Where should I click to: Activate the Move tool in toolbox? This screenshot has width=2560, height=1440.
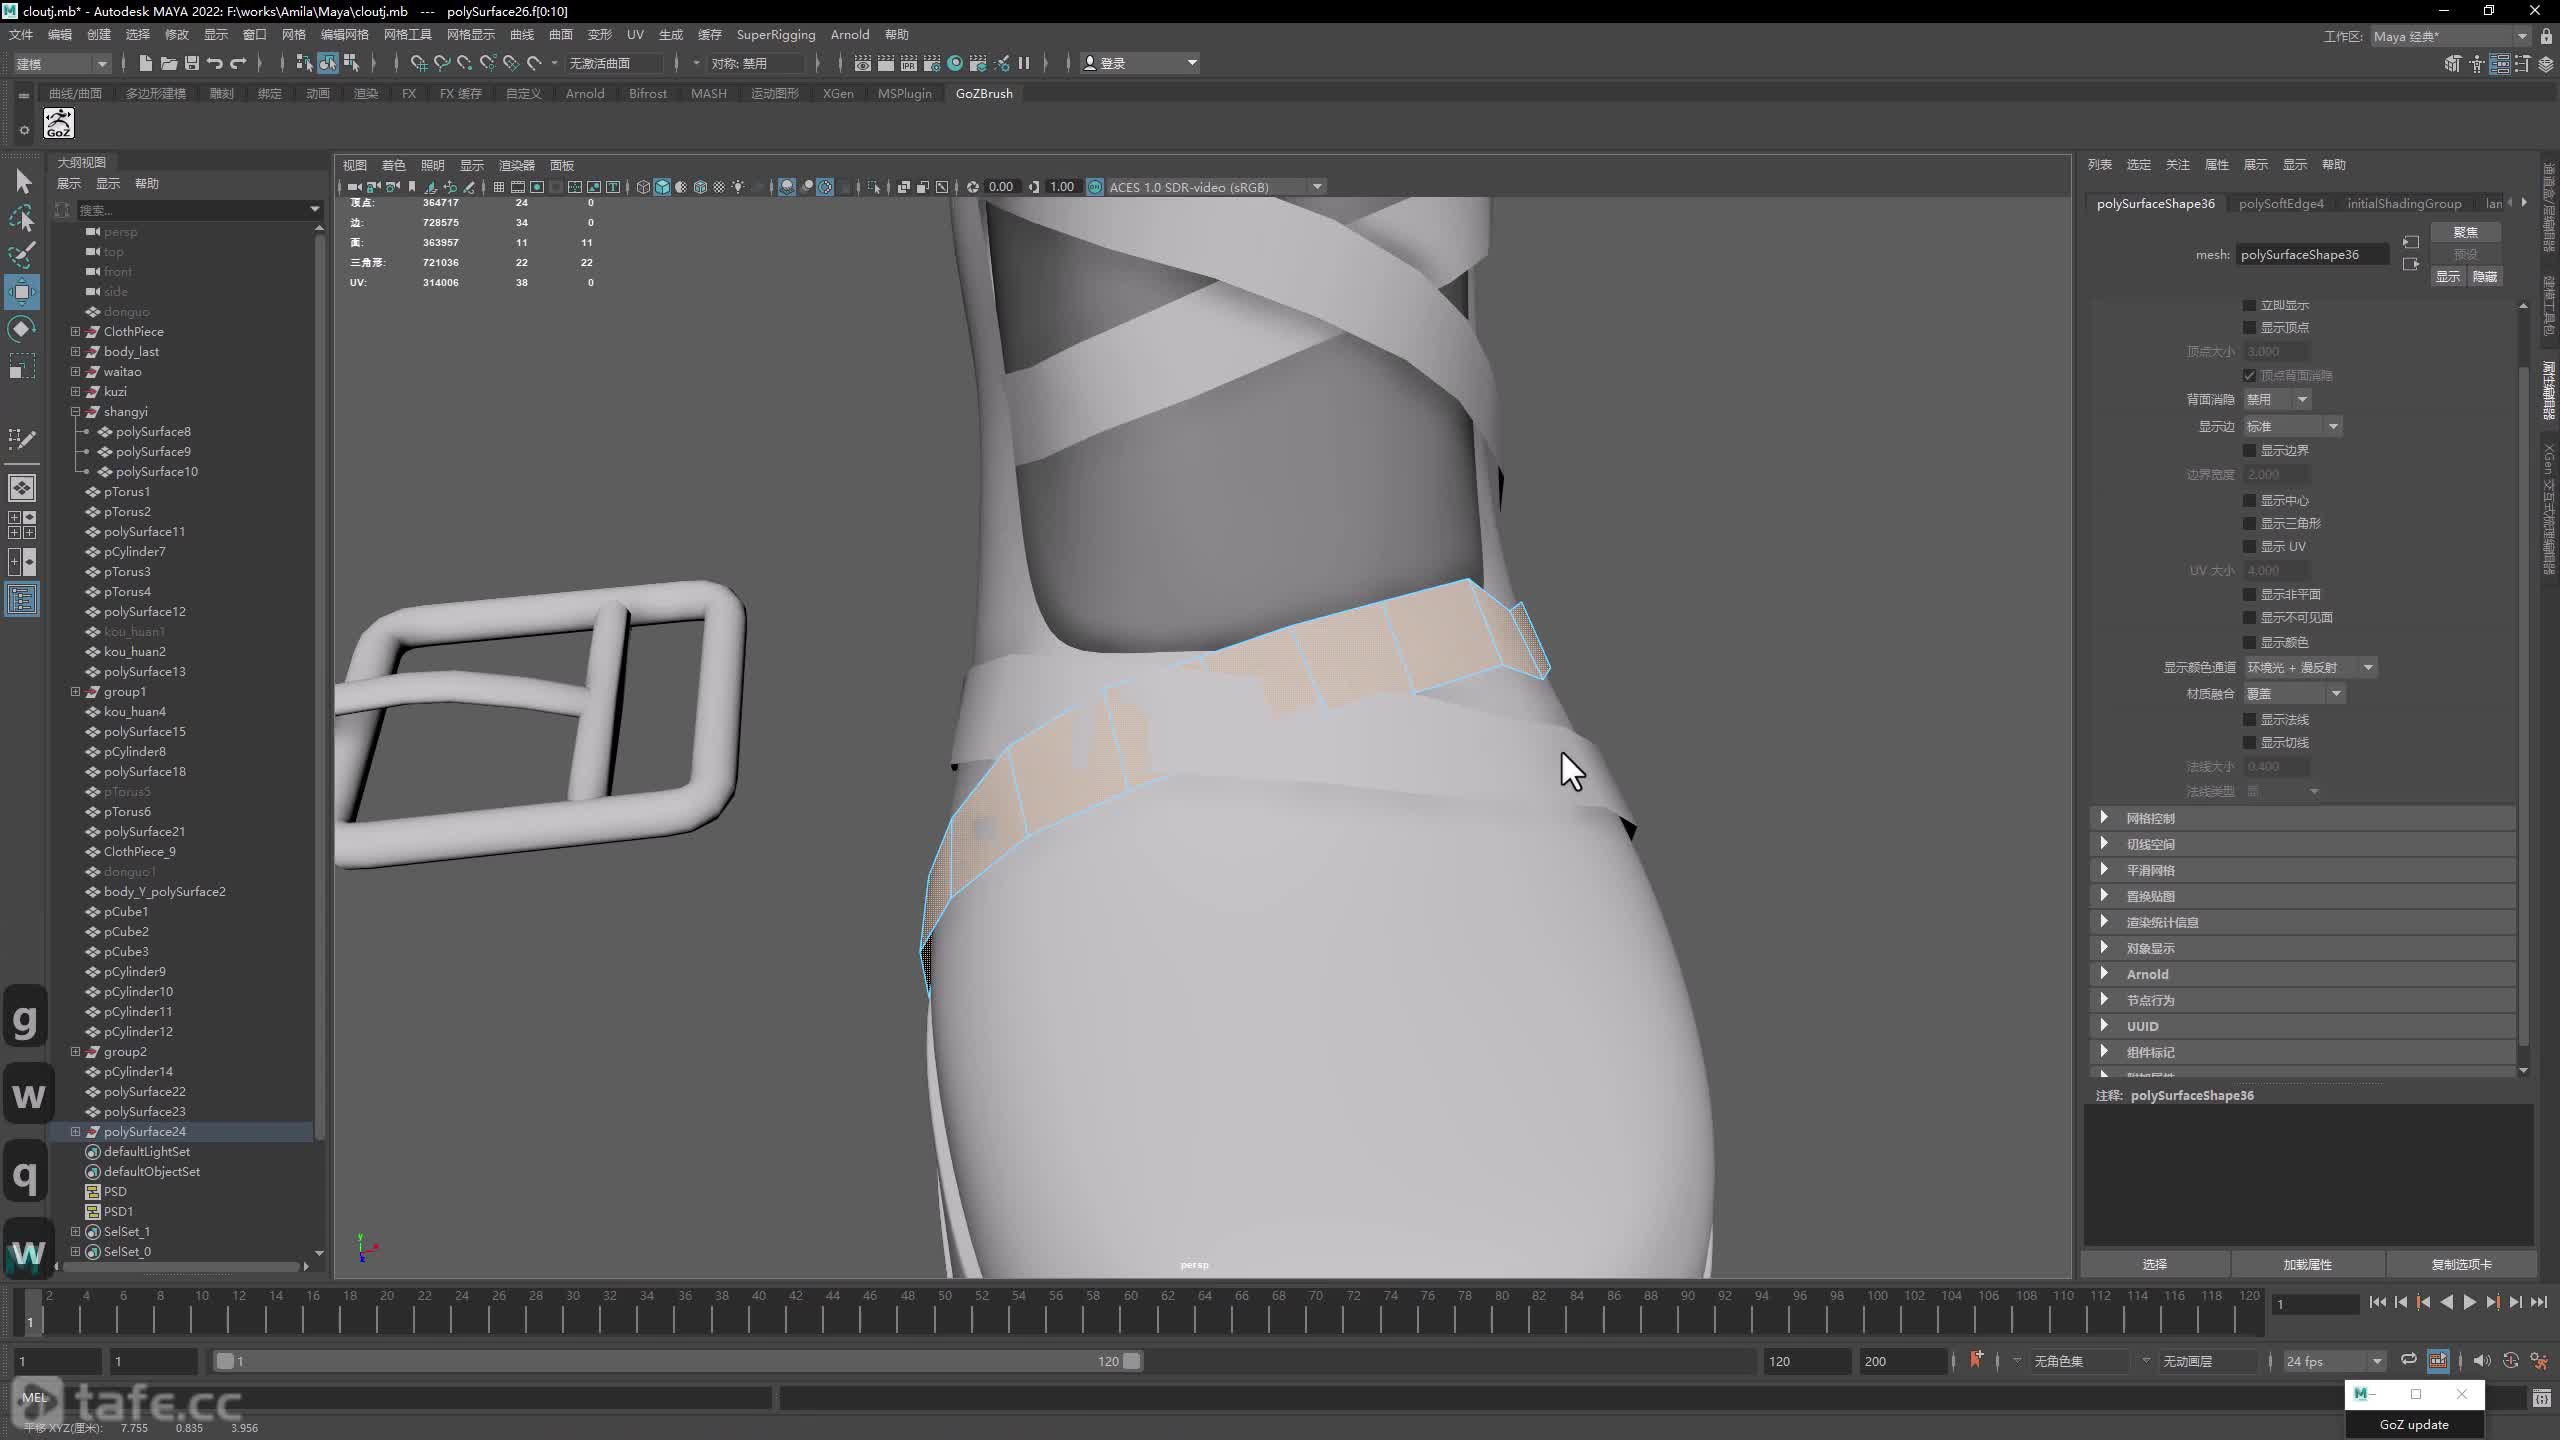pos(22,292)
